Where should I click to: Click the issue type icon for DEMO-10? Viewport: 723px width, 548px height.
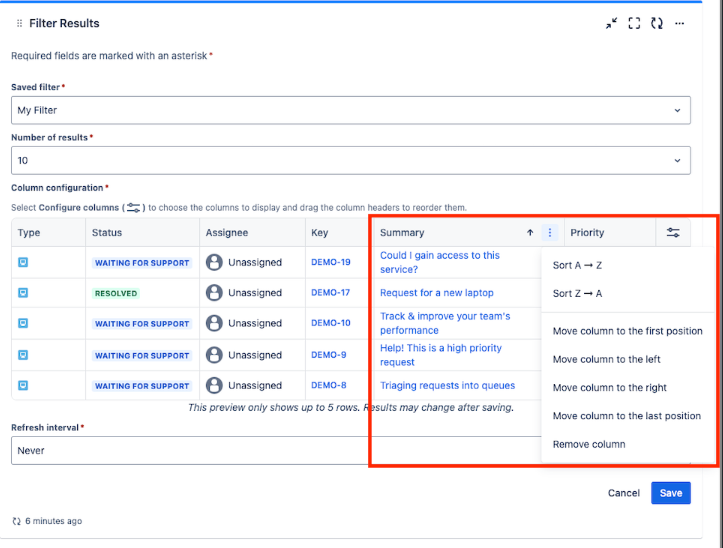point(23,323)
